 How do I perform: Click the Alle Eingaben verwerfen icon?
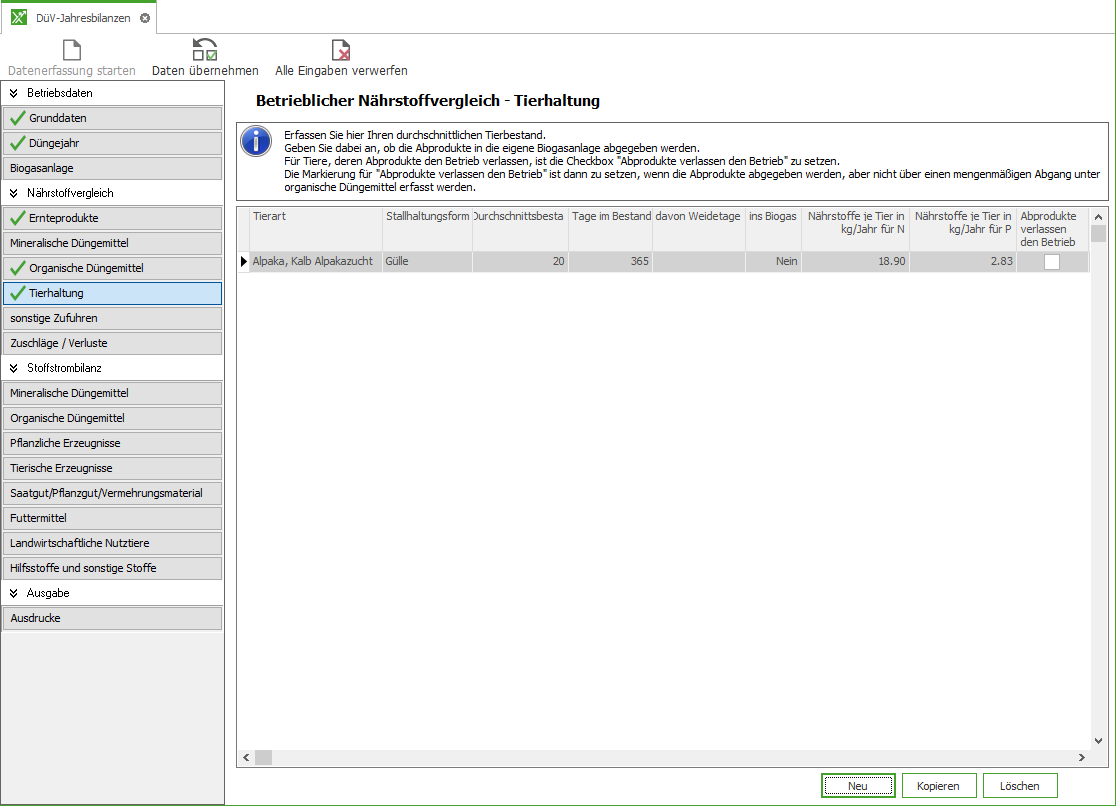(341, 50)
